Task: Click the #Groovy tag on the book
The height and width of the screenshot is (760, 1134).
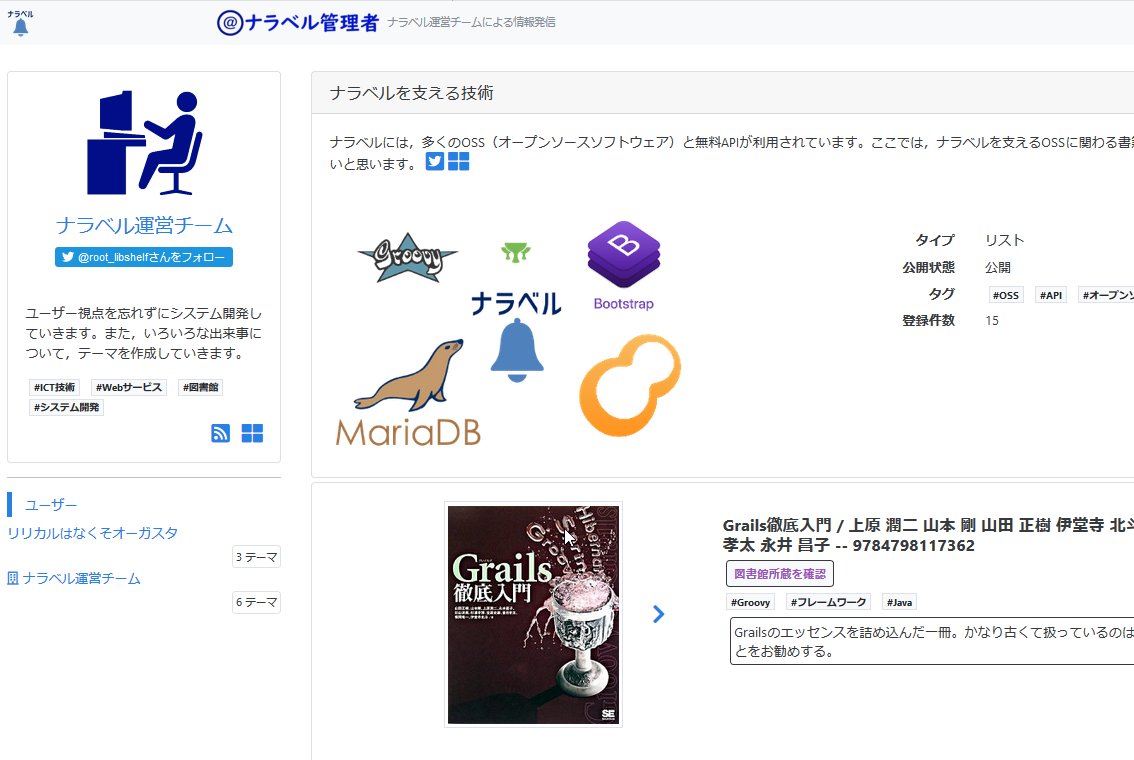Action: tap(750, 602)
